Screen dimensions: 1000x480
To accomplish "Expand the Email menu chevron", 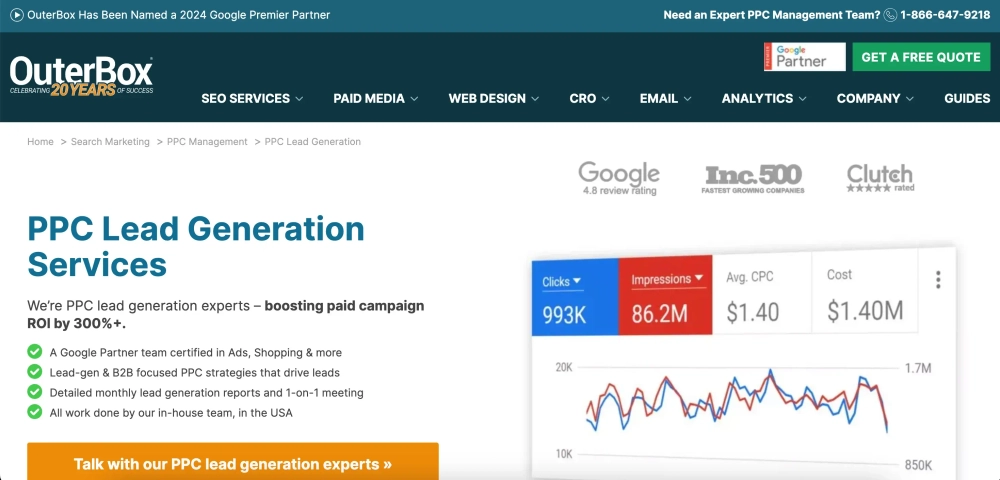I will coord(687,99).
